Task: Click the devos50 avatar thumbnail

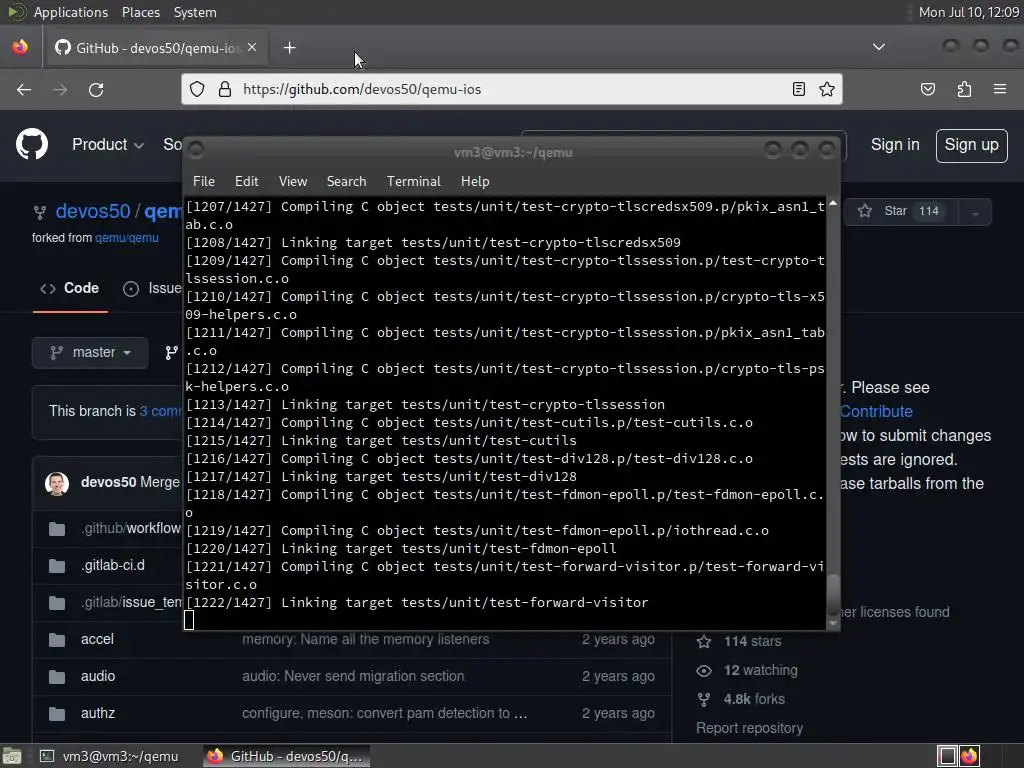Action: [x=57, y=483]
